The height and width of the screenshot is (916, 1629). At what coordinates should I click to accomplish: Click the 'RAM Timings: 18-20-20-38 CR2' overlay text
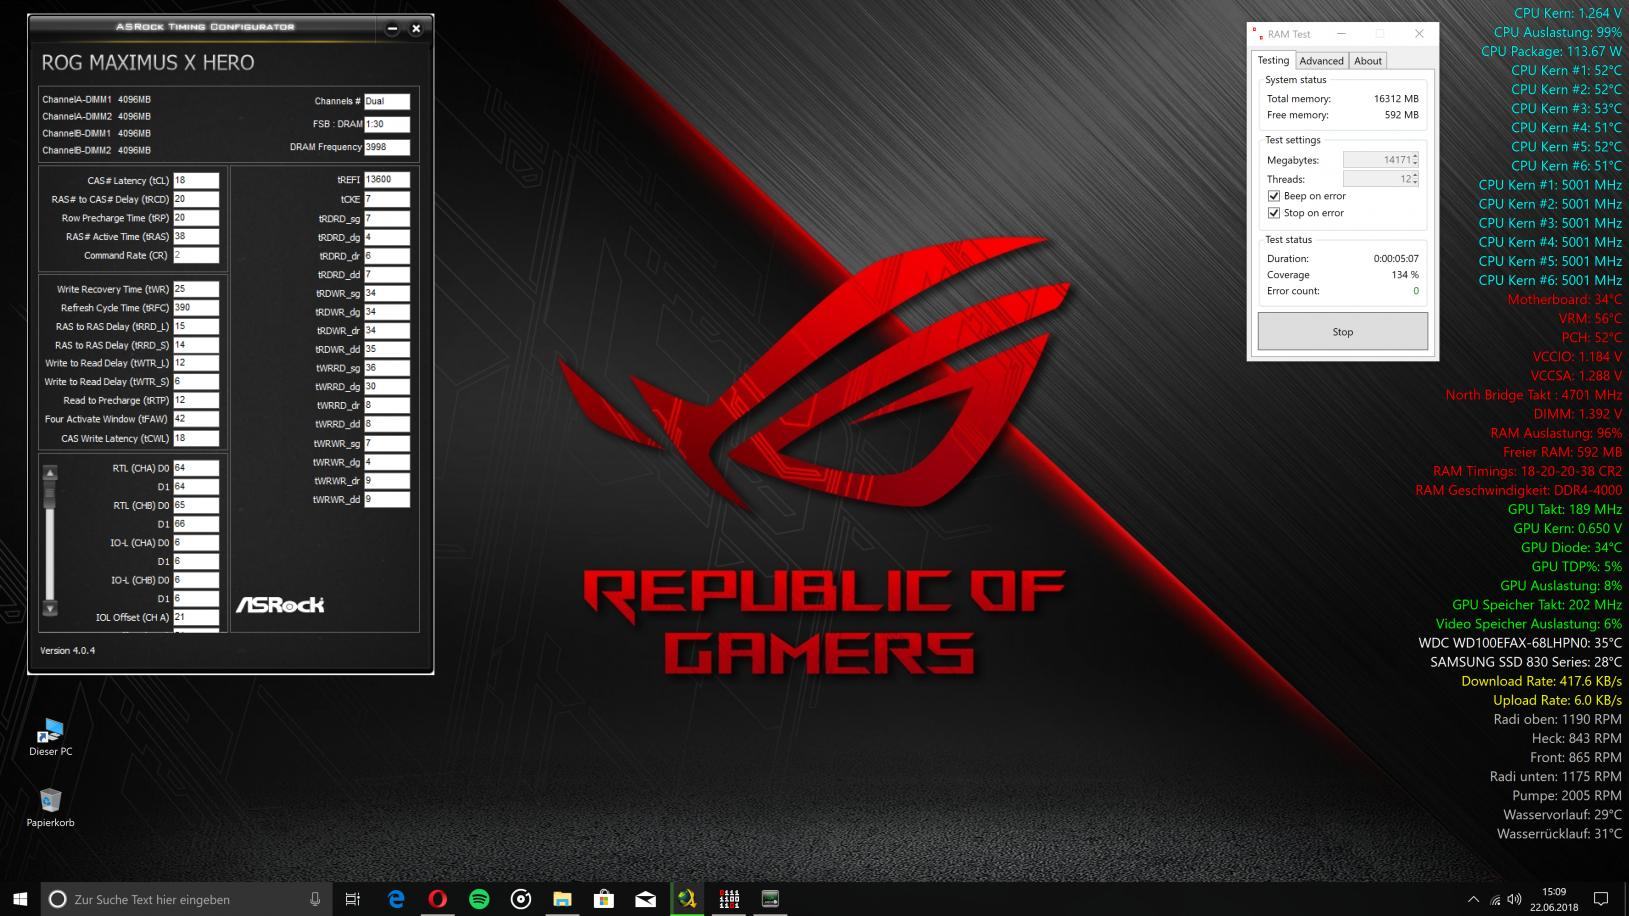pos(1527,471)
